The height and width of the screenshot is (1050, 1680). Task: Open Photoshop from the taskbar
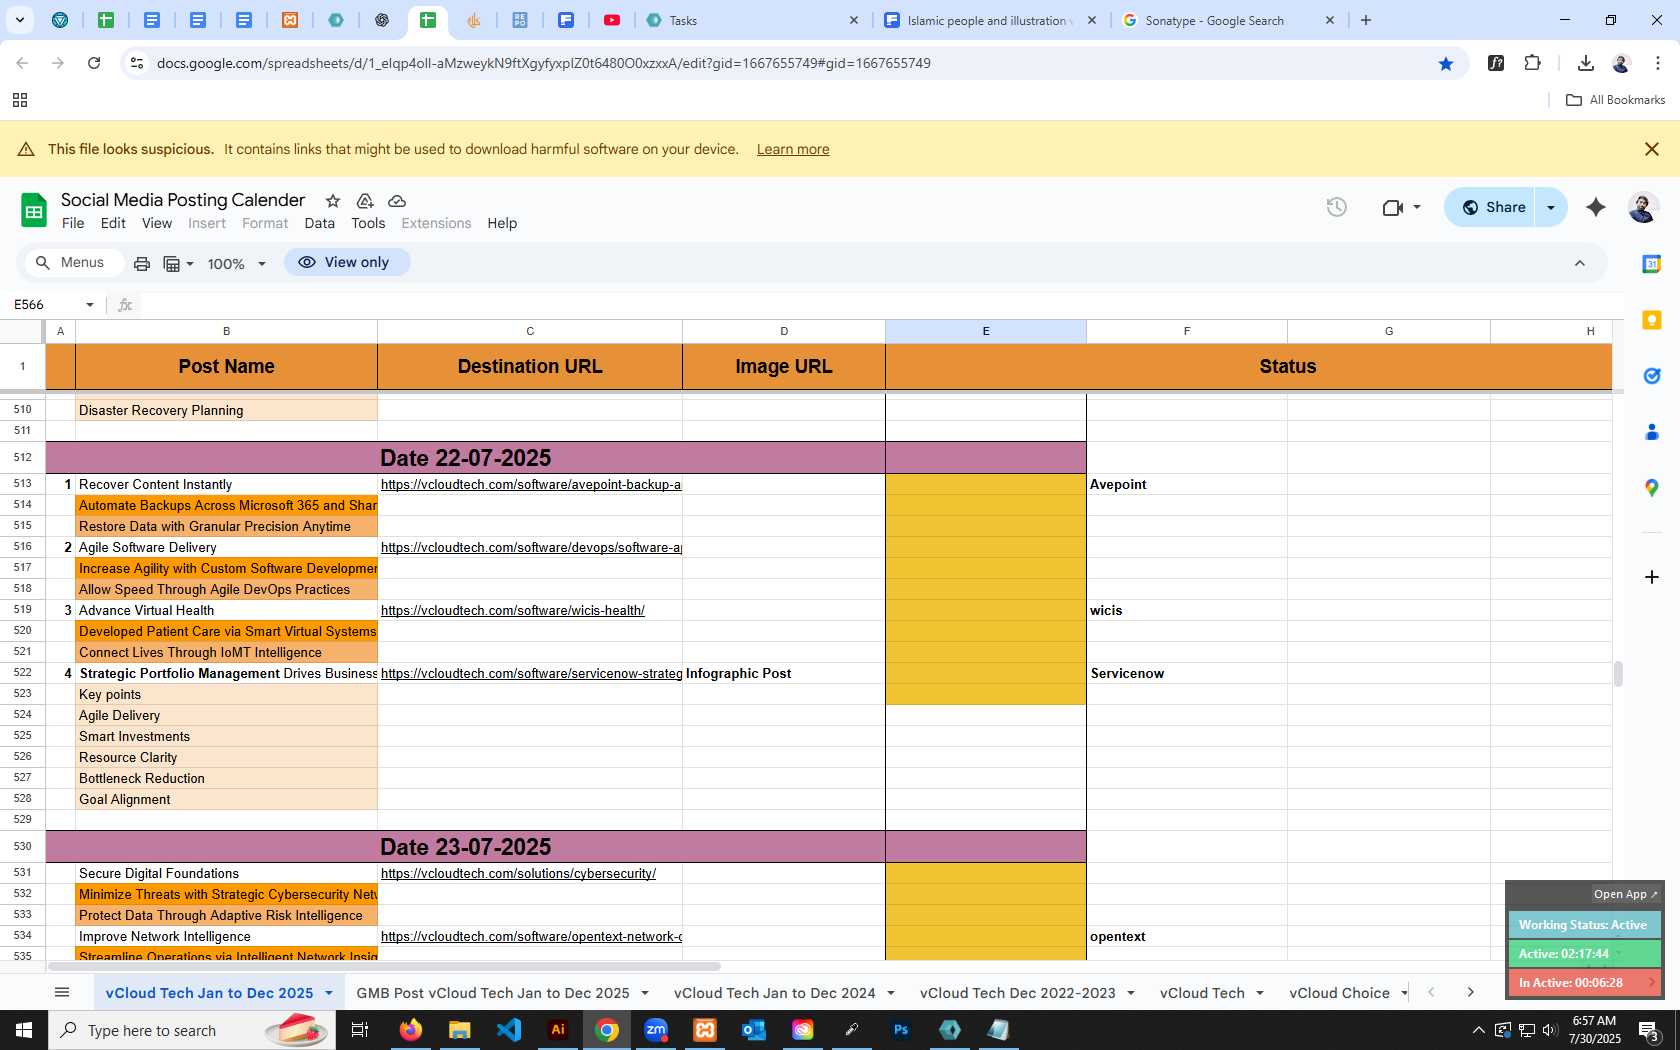[901, 1029]
